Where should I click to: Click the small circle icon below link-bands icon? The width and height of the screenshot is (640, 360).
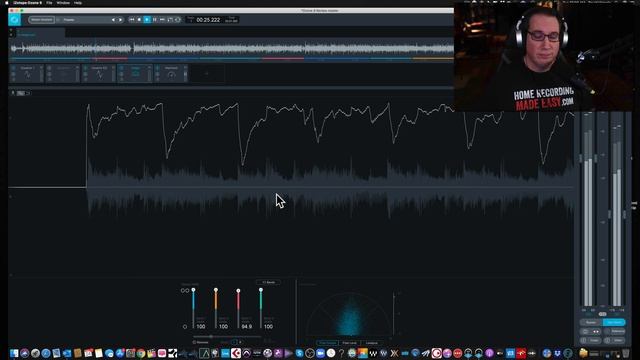point(185,327)
